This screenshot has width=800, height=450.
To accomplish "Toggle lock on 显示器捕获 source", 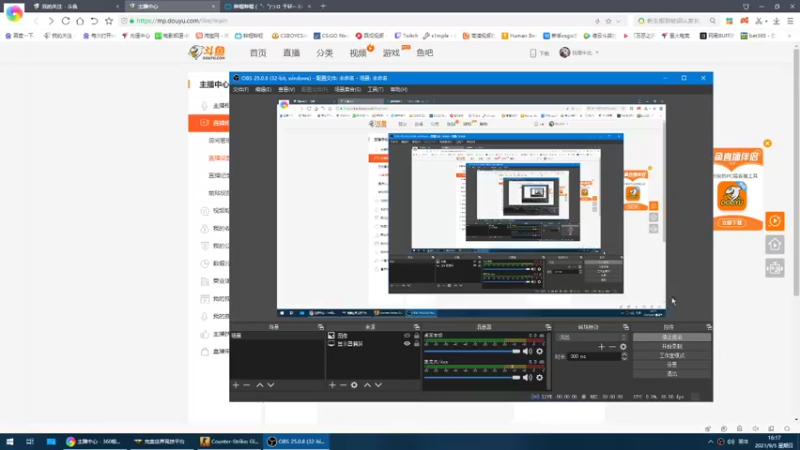I will point(416,344).
